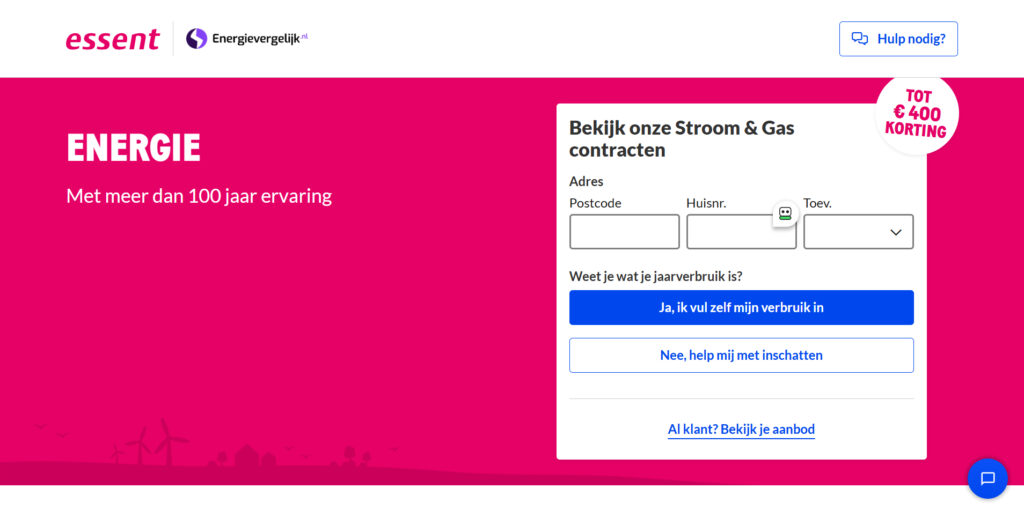Open the floating chat bubble button
The image size is (1024, 510).
pyautogui.click(x=987, y=478)
